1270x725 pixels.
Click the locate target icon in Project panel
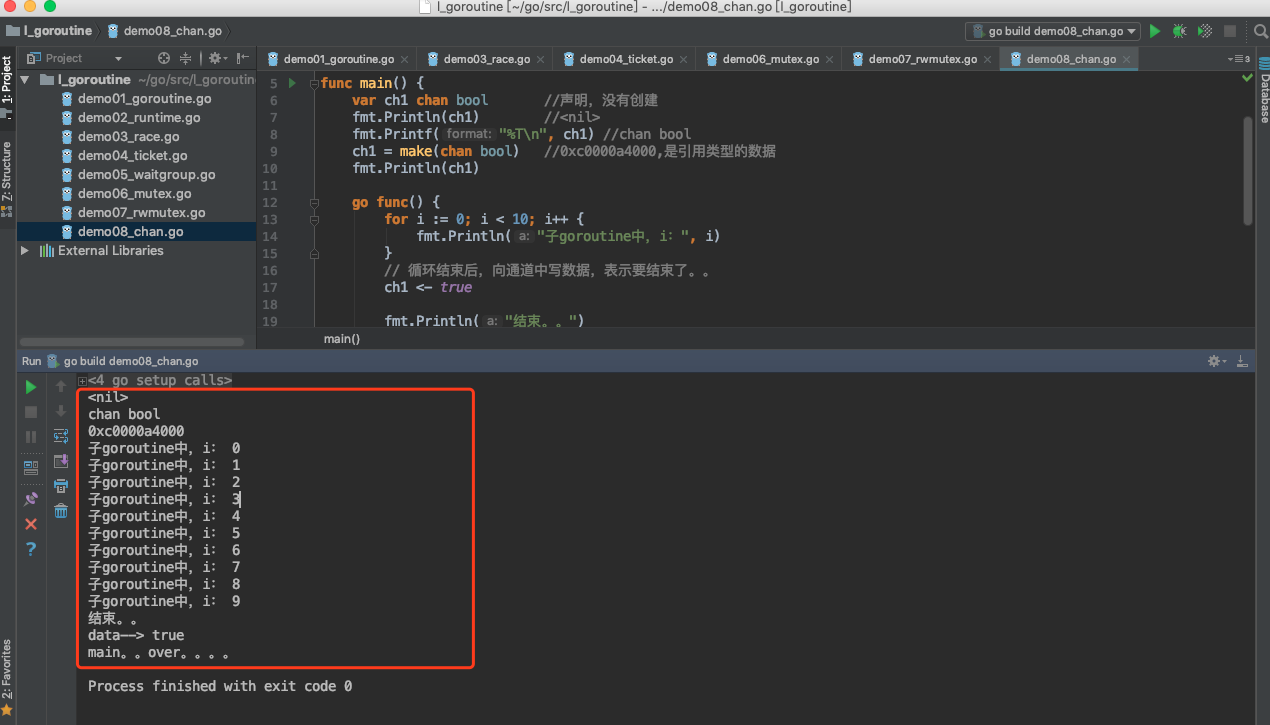pyautogui.click(x=164, y=58)
